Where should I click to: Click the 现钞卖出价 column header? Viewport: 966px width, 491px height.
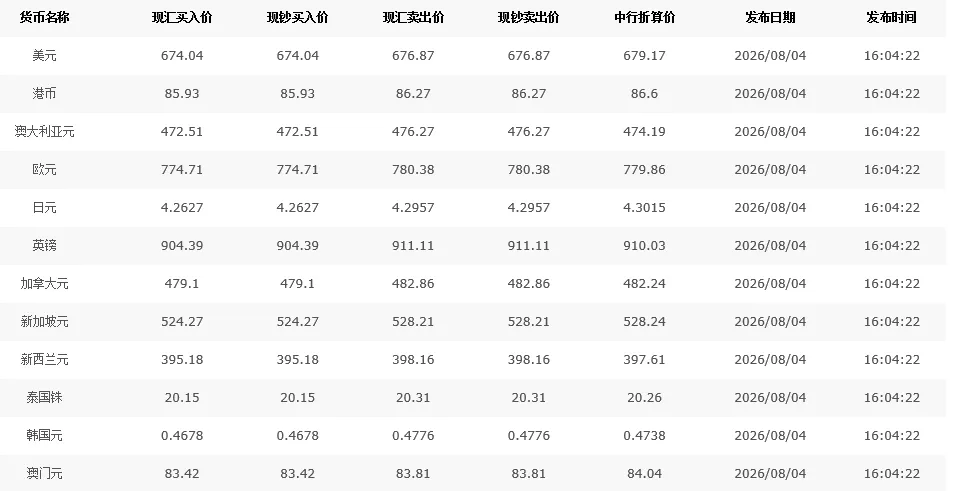pyautogui.click(x=529, y=18)
